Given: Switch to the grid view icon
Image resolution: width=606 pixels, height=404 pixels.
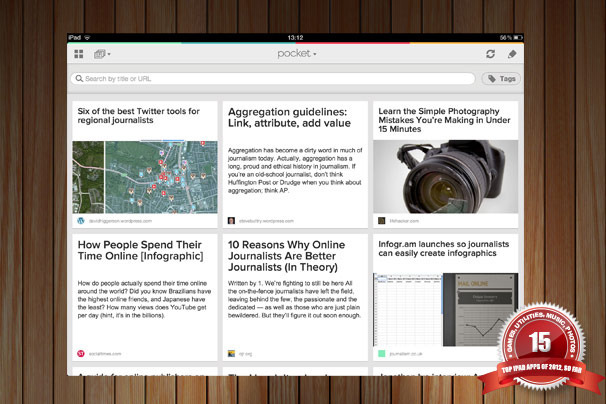Looking at the screenshot, I should (79, 54).
